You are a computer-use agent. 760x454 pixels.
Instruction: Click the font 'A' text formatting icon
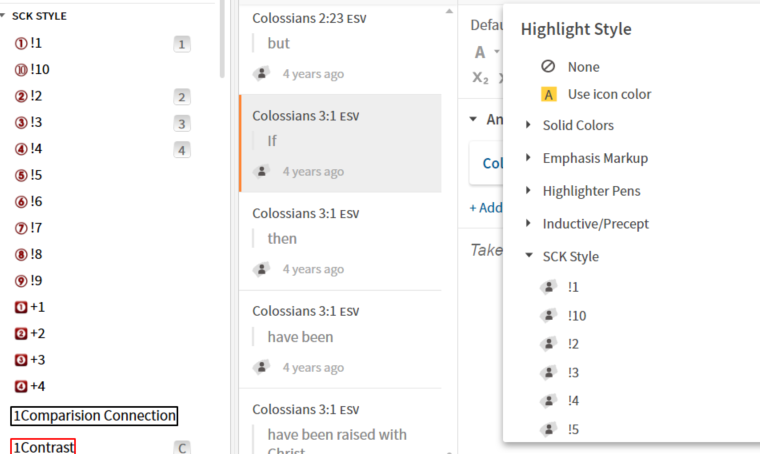[x=480, y=52]
